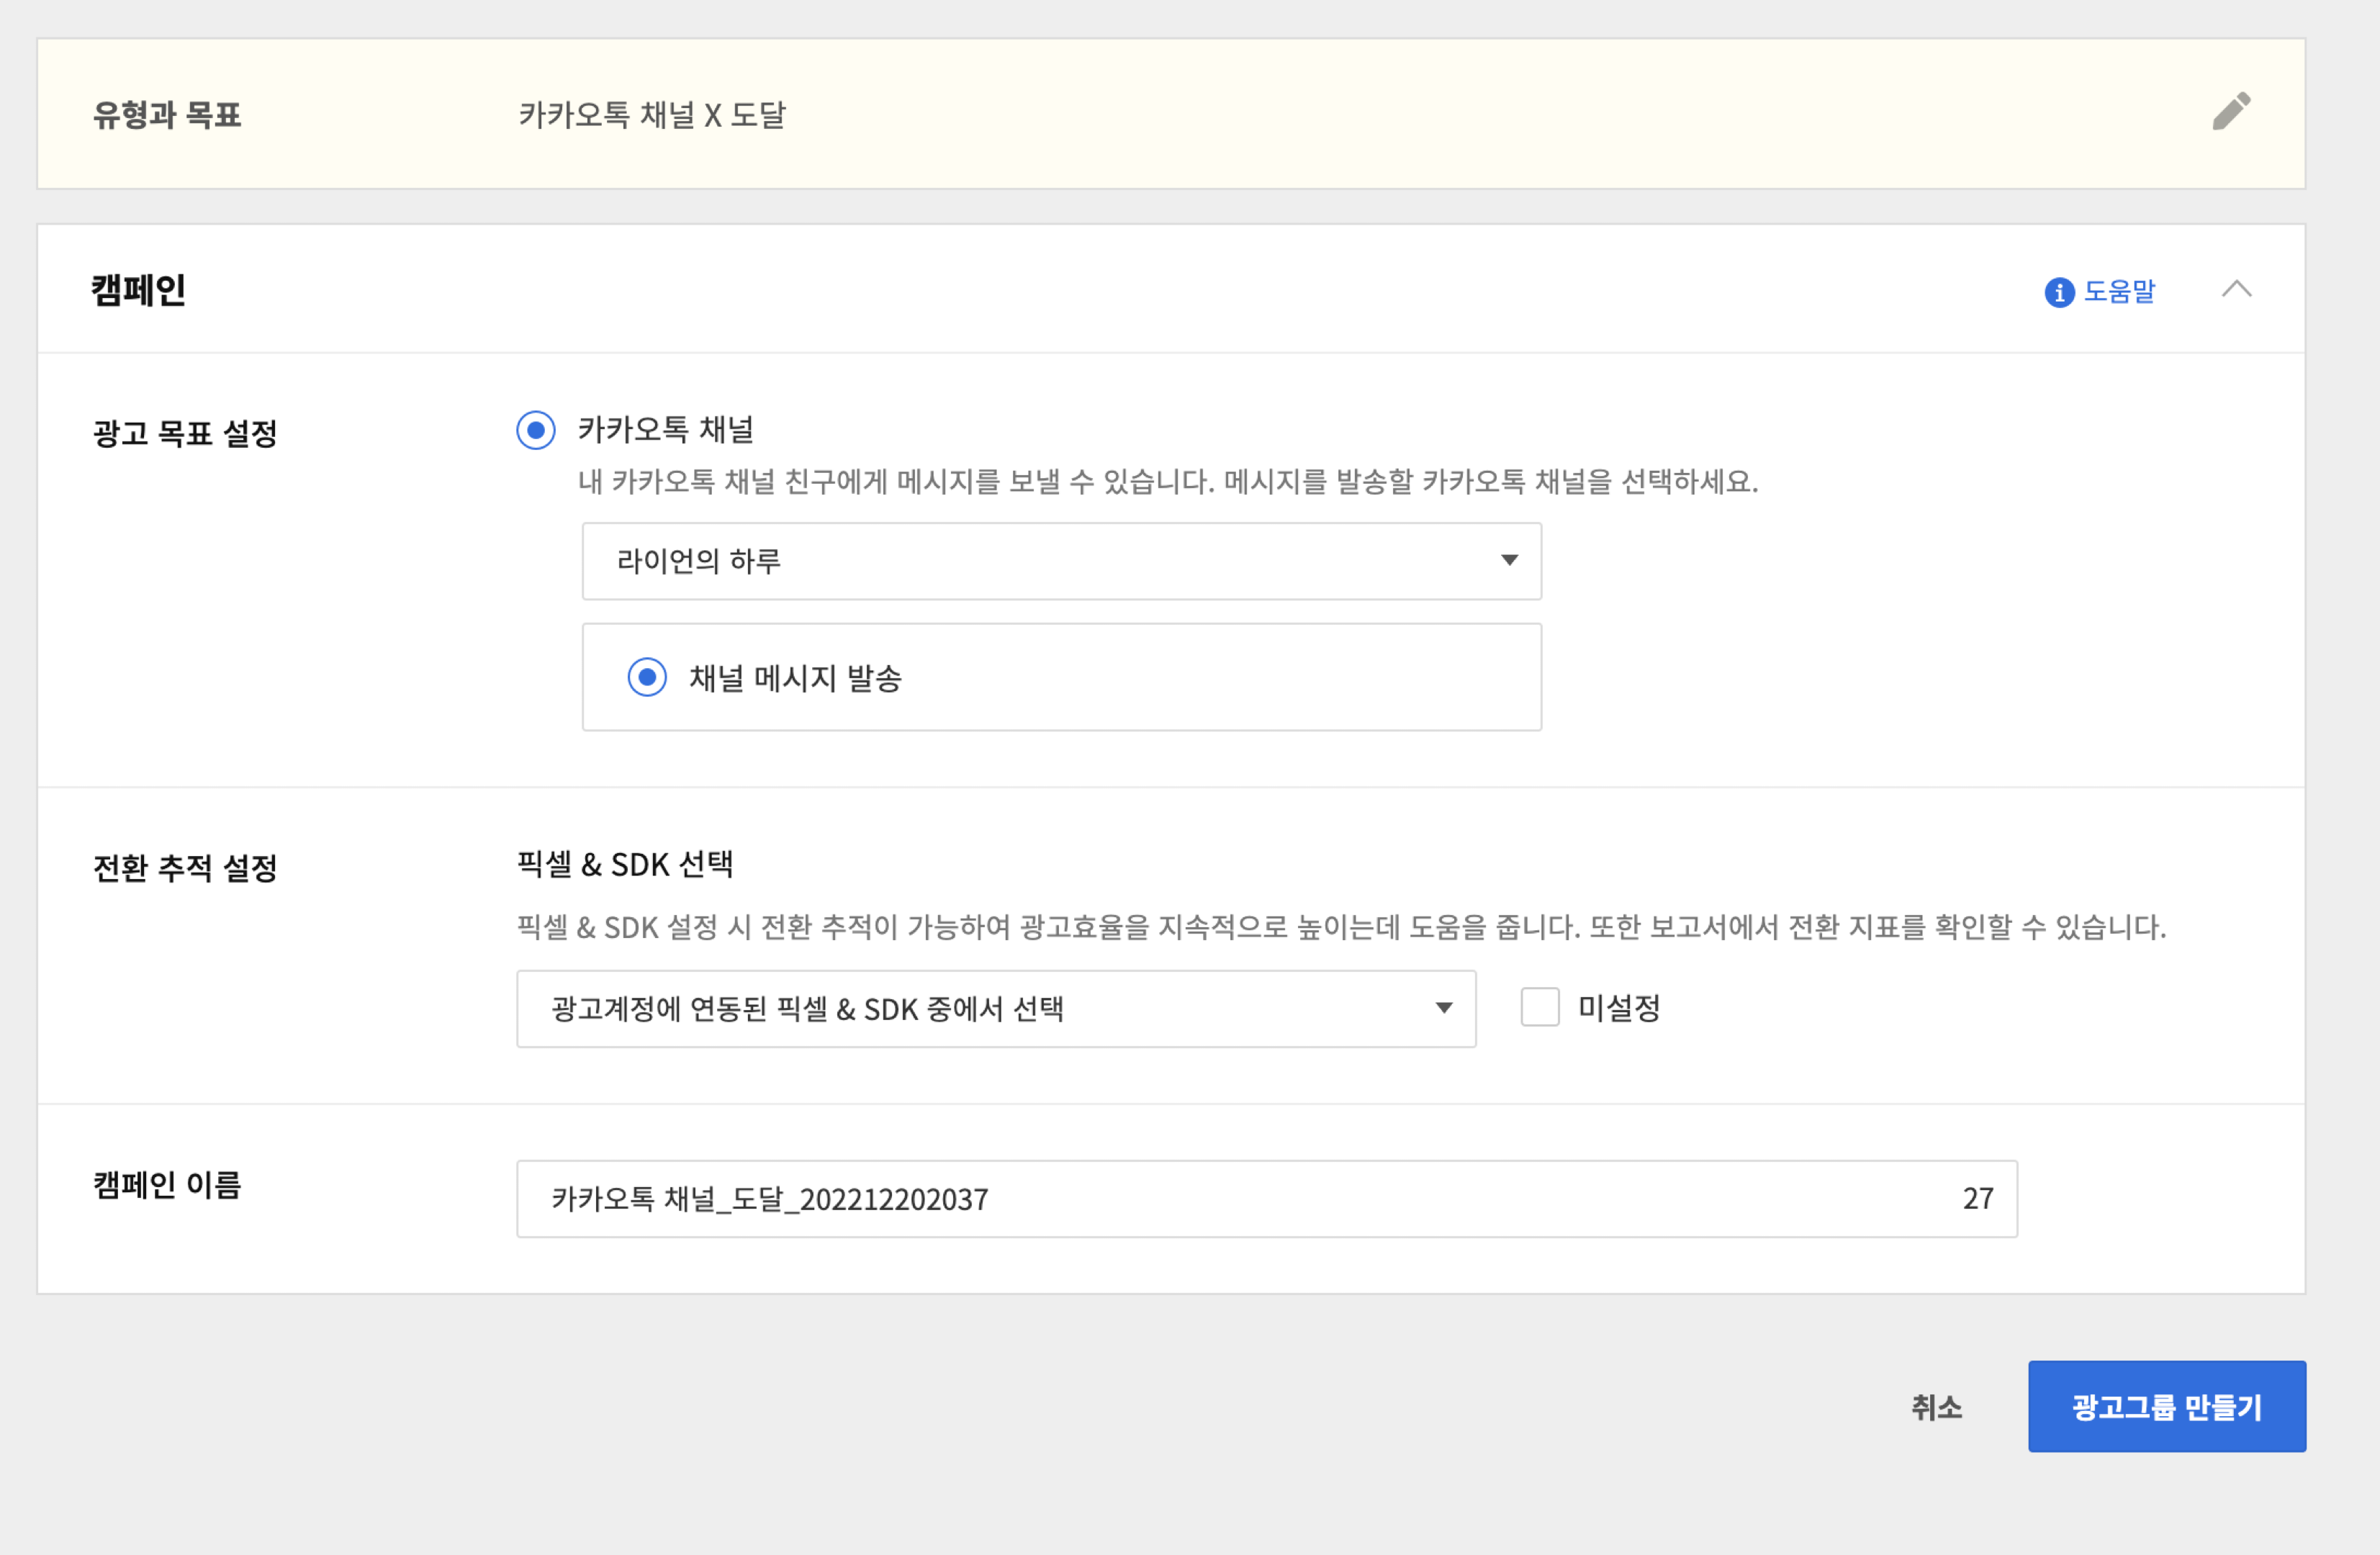Click the 카카오톡 채널 X 도달 text
The image size is (2380, 1555).
click(x=652, y=115)
